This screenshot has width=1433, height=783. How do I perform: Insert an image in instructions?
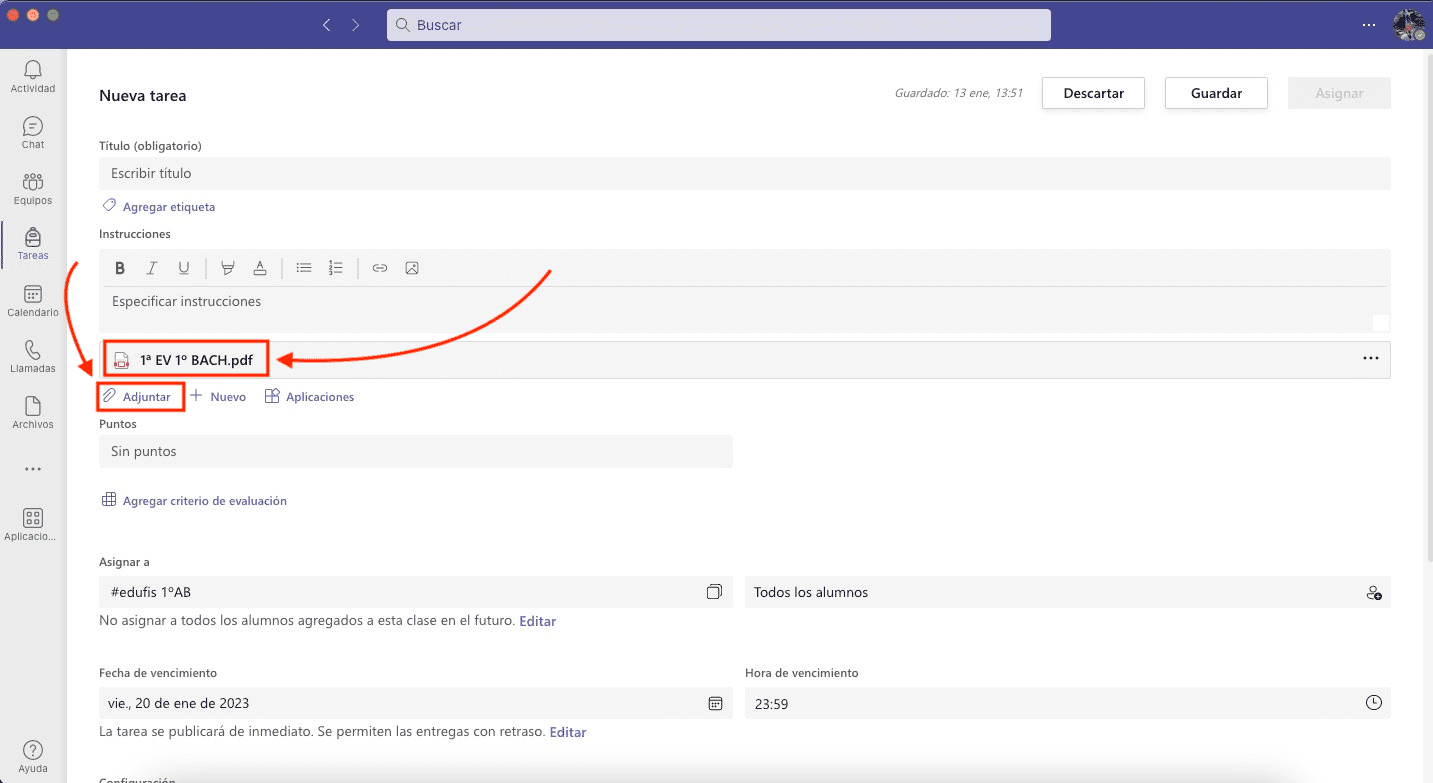pos(412,268)
